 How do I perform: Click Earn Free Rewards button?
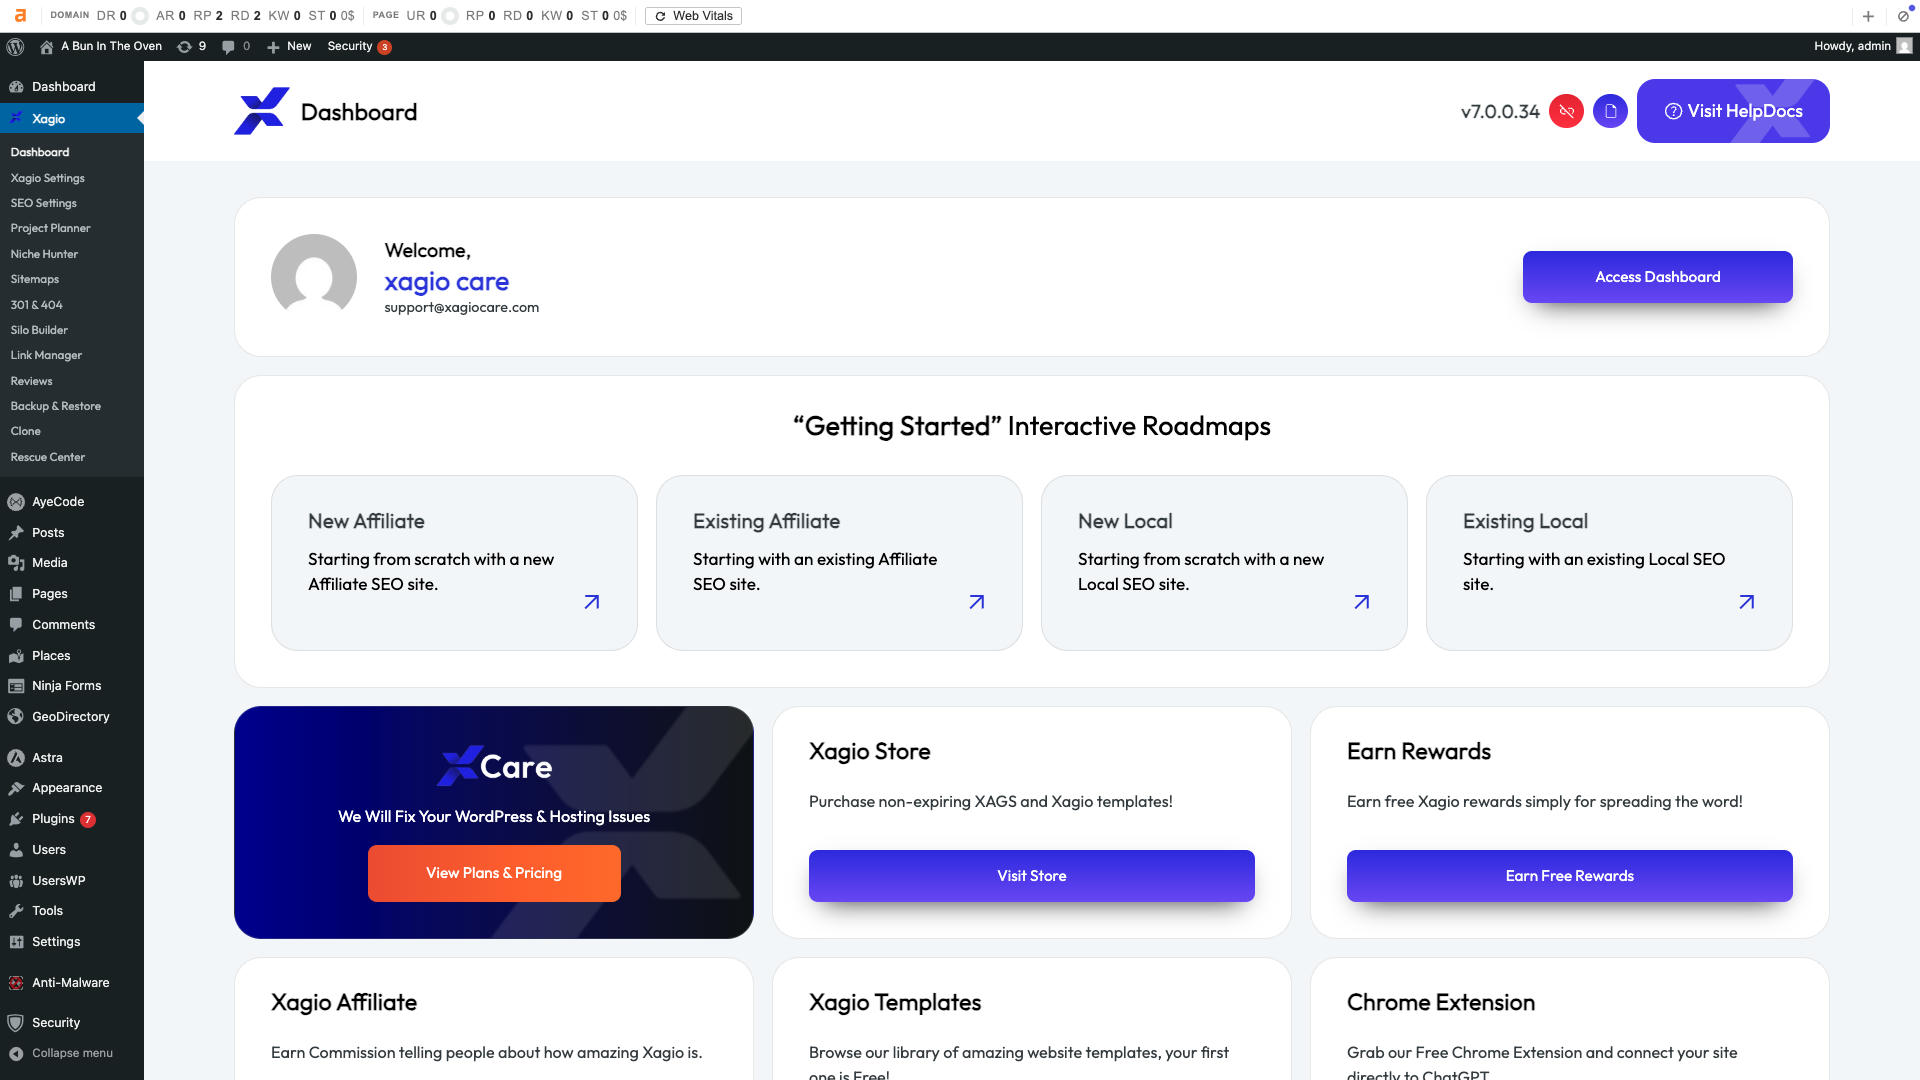[1569, 876]
